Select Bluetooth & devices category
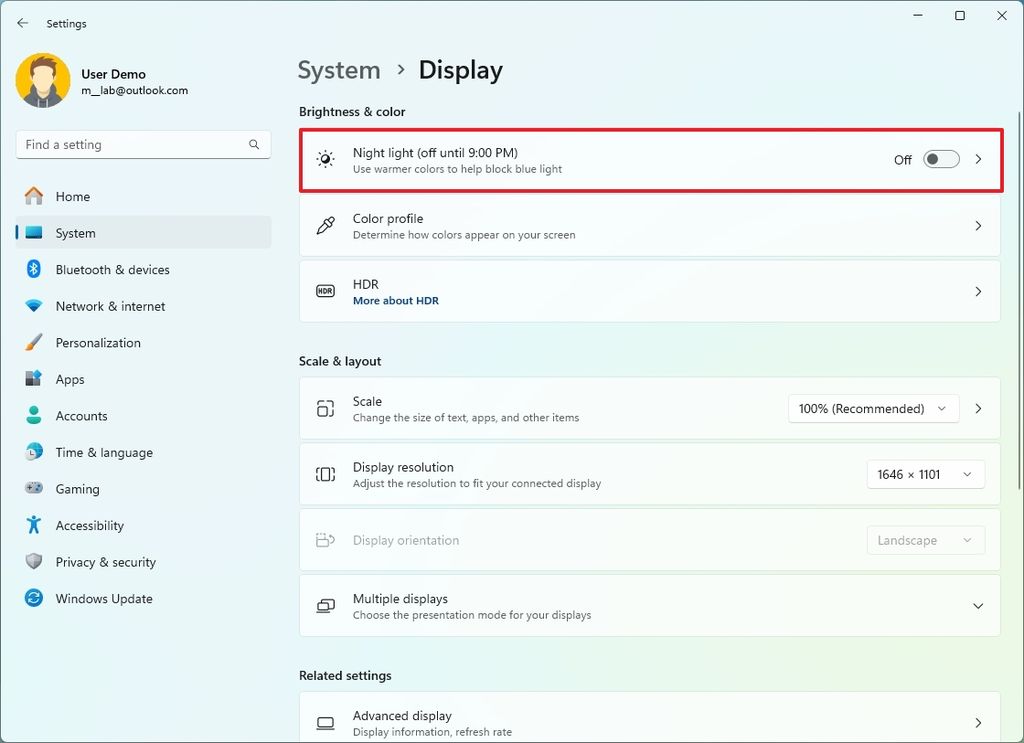Viewport: 1024px width, 743px height. click(x=143, y=270)
